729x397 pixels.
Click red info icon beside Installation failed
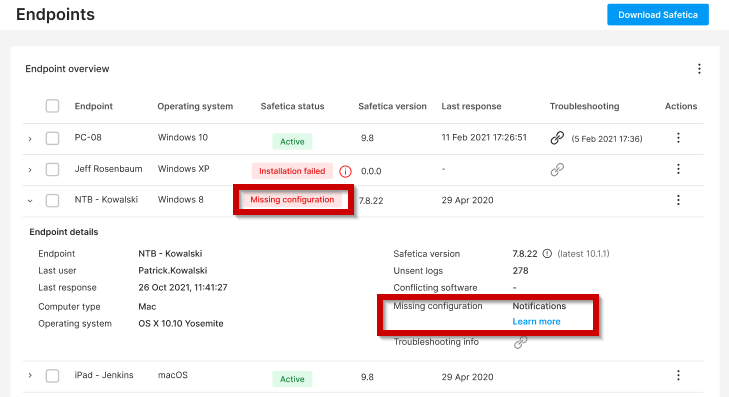tap(345, 172)
